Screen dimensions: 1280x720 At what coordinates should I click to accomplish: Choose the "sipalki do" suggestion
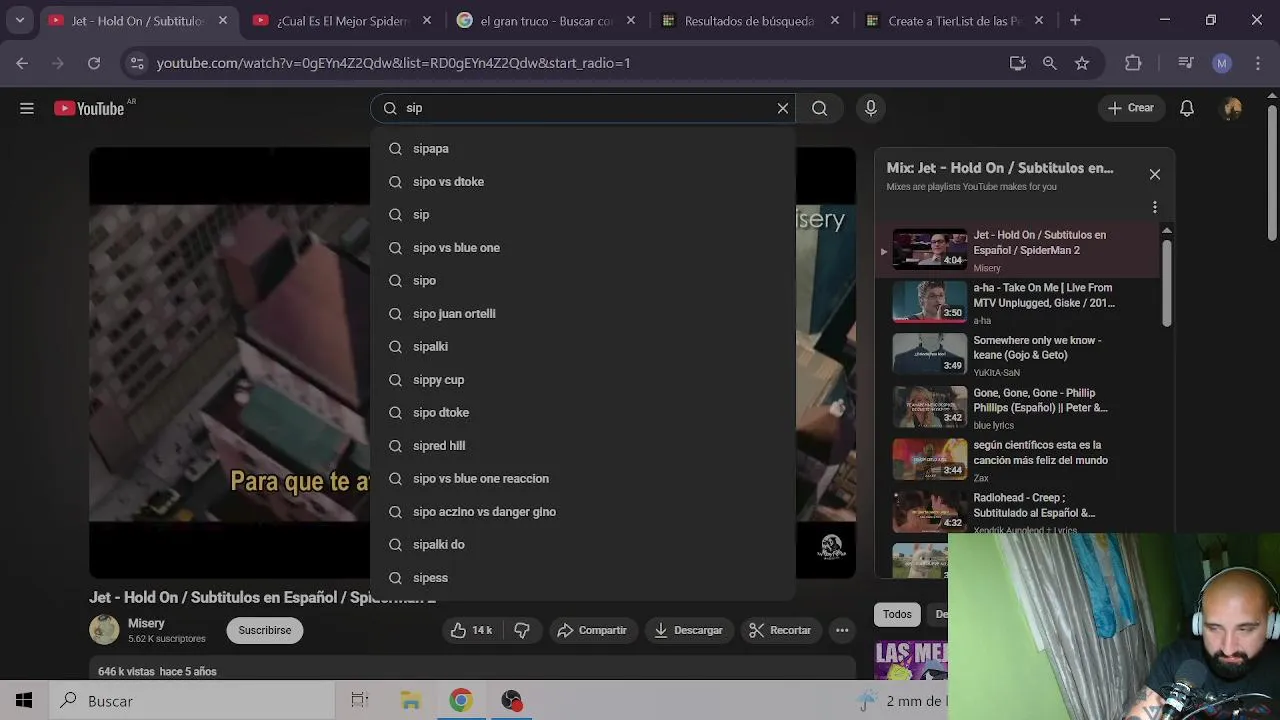[x=583, y=544]
